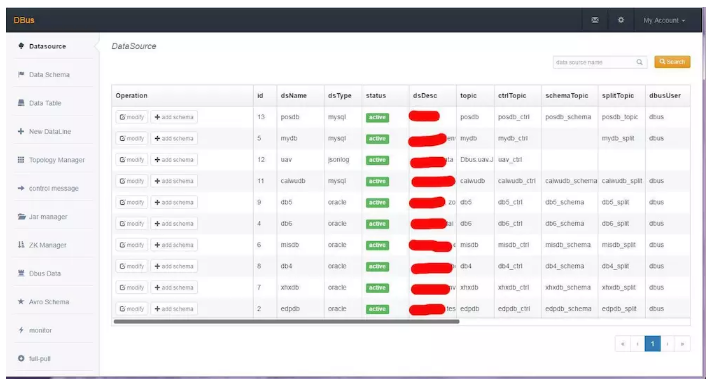
Task: Click the Data Table icon in sidebar
Action: coord(21,103)
